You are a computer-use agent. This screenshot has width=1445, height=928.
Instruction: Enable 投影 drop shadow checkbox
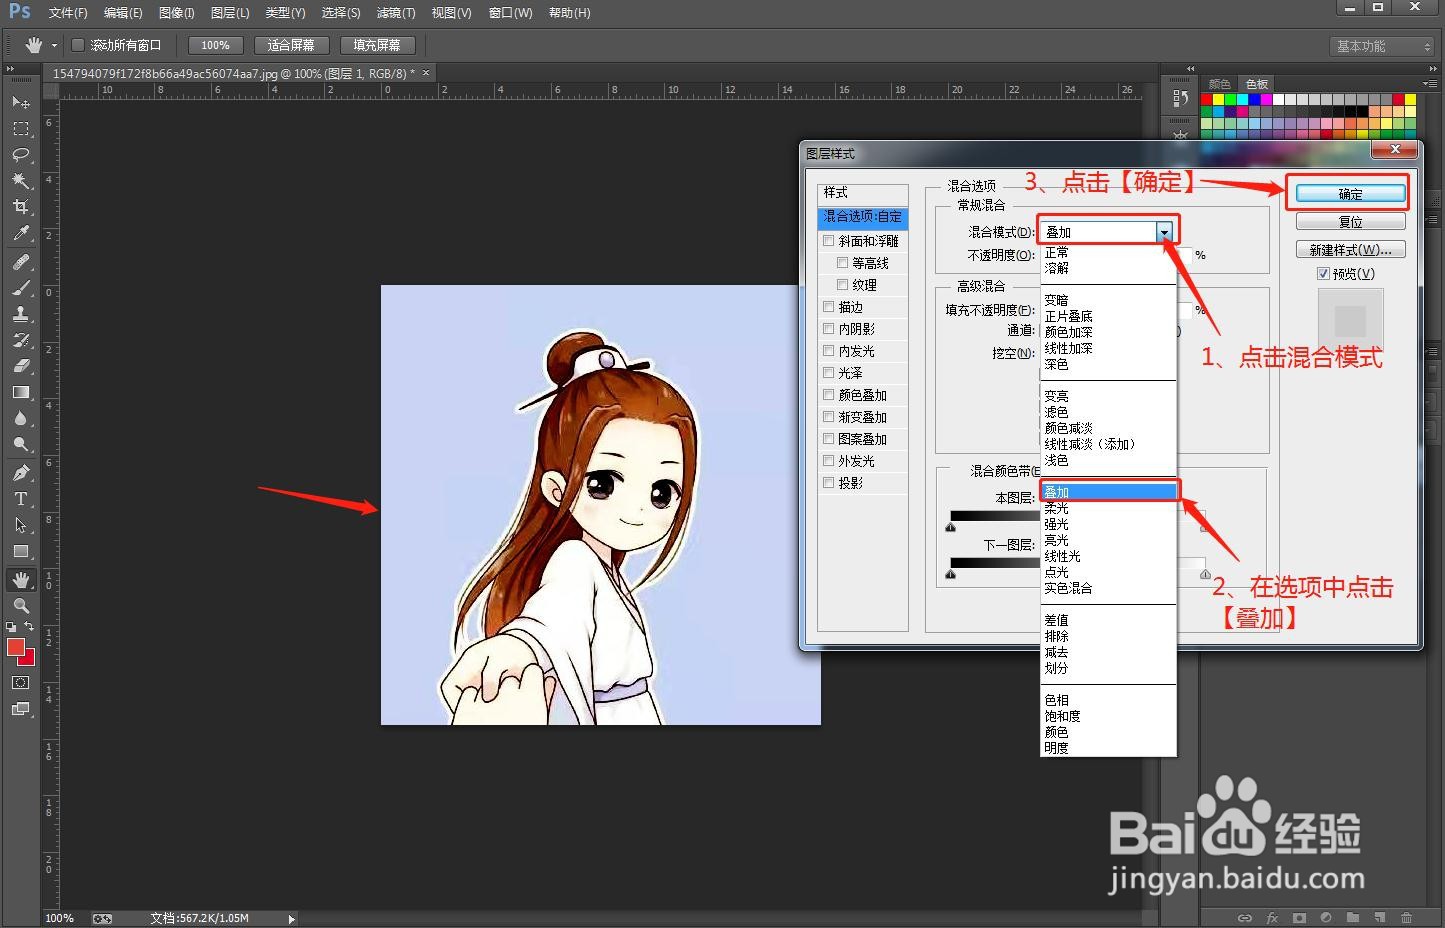[828, 483]
